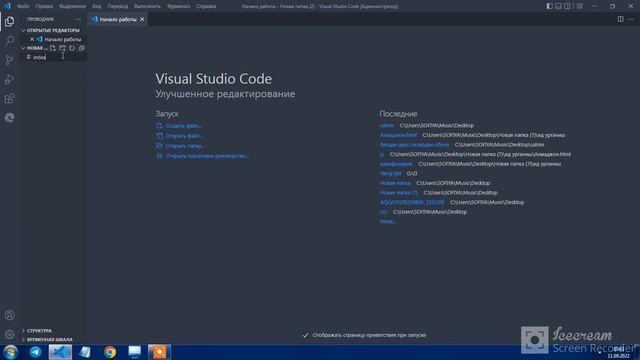This screenshot has width=640, height=360.
Task: Open the Файл menu
Action: click(x=23, y=6)
